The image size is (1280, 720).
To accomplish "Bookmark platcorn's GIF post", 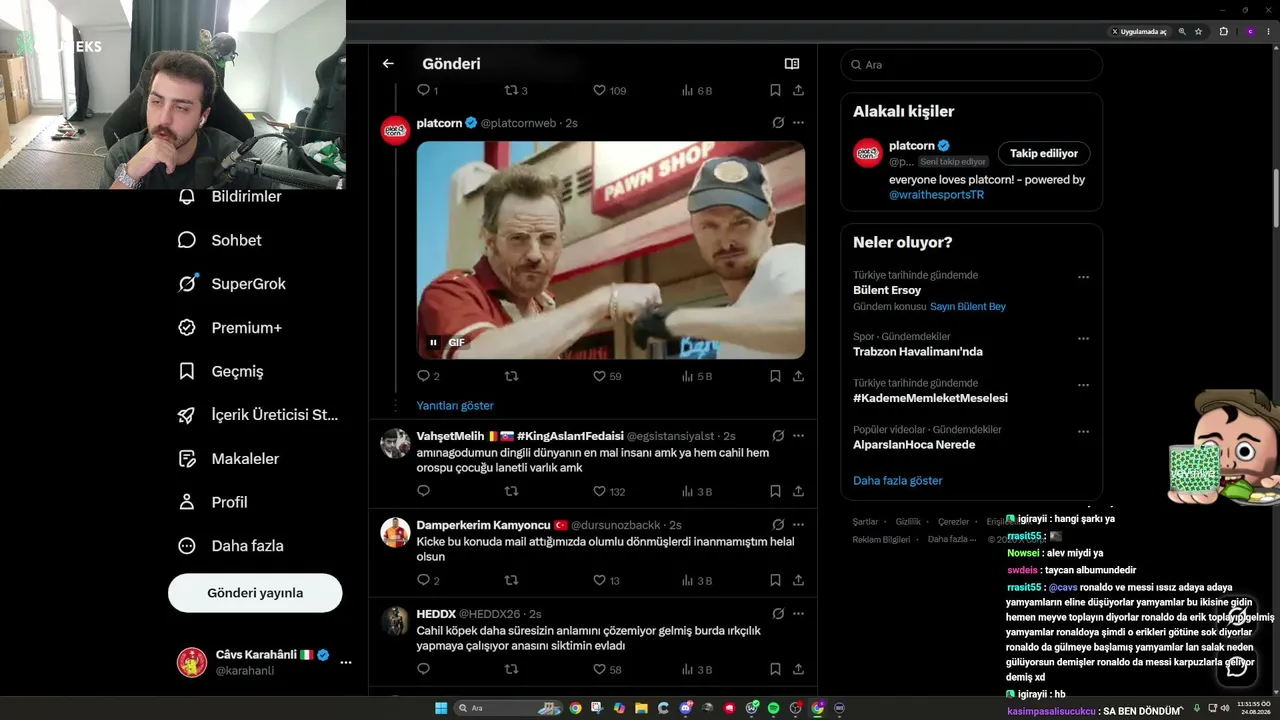I will point(775,377).
